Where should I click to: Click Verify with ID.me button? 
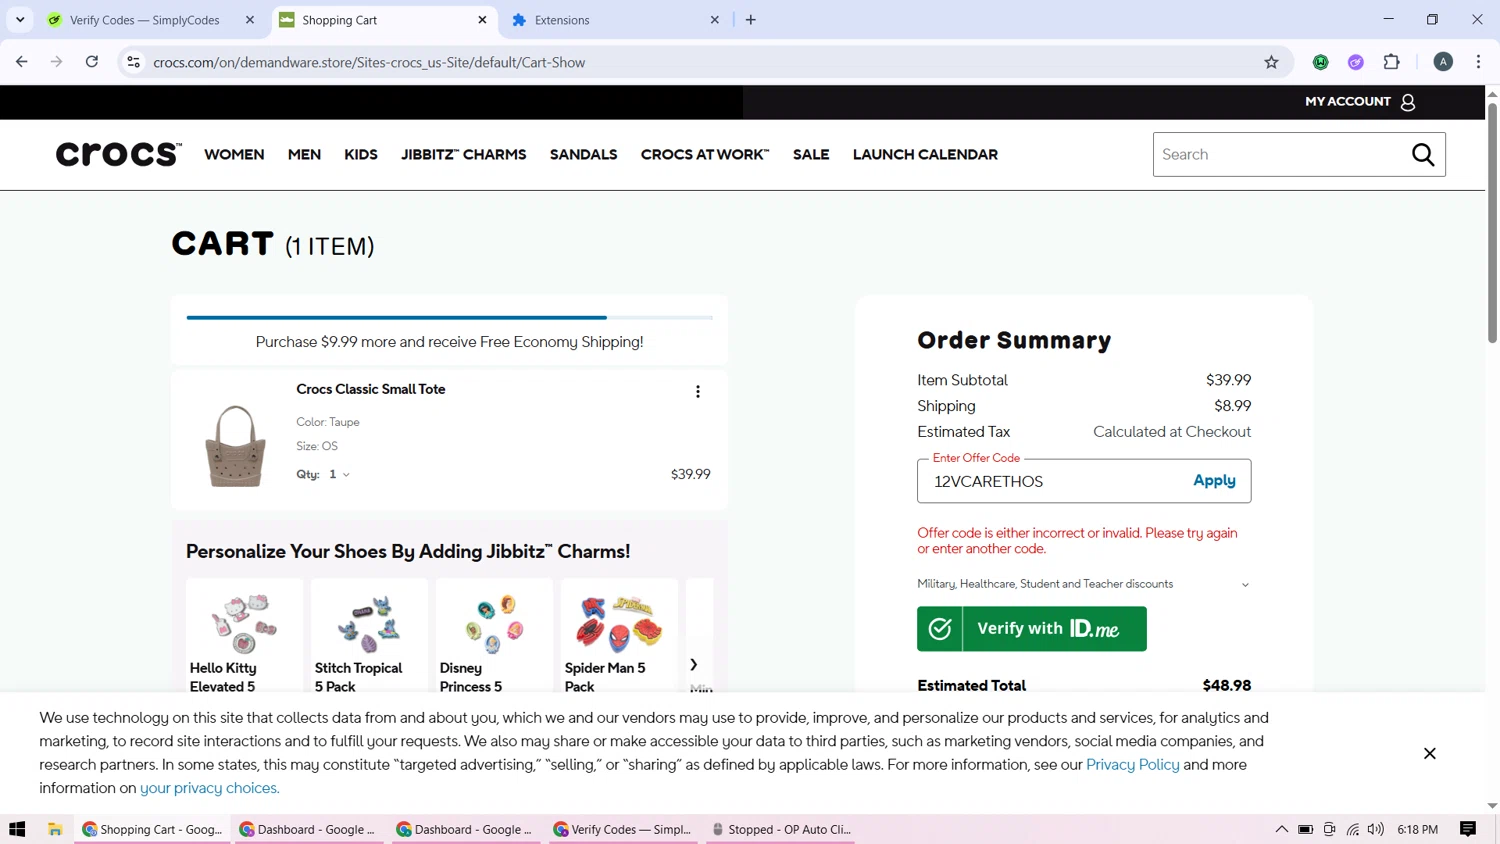(x=1032, y=629)
